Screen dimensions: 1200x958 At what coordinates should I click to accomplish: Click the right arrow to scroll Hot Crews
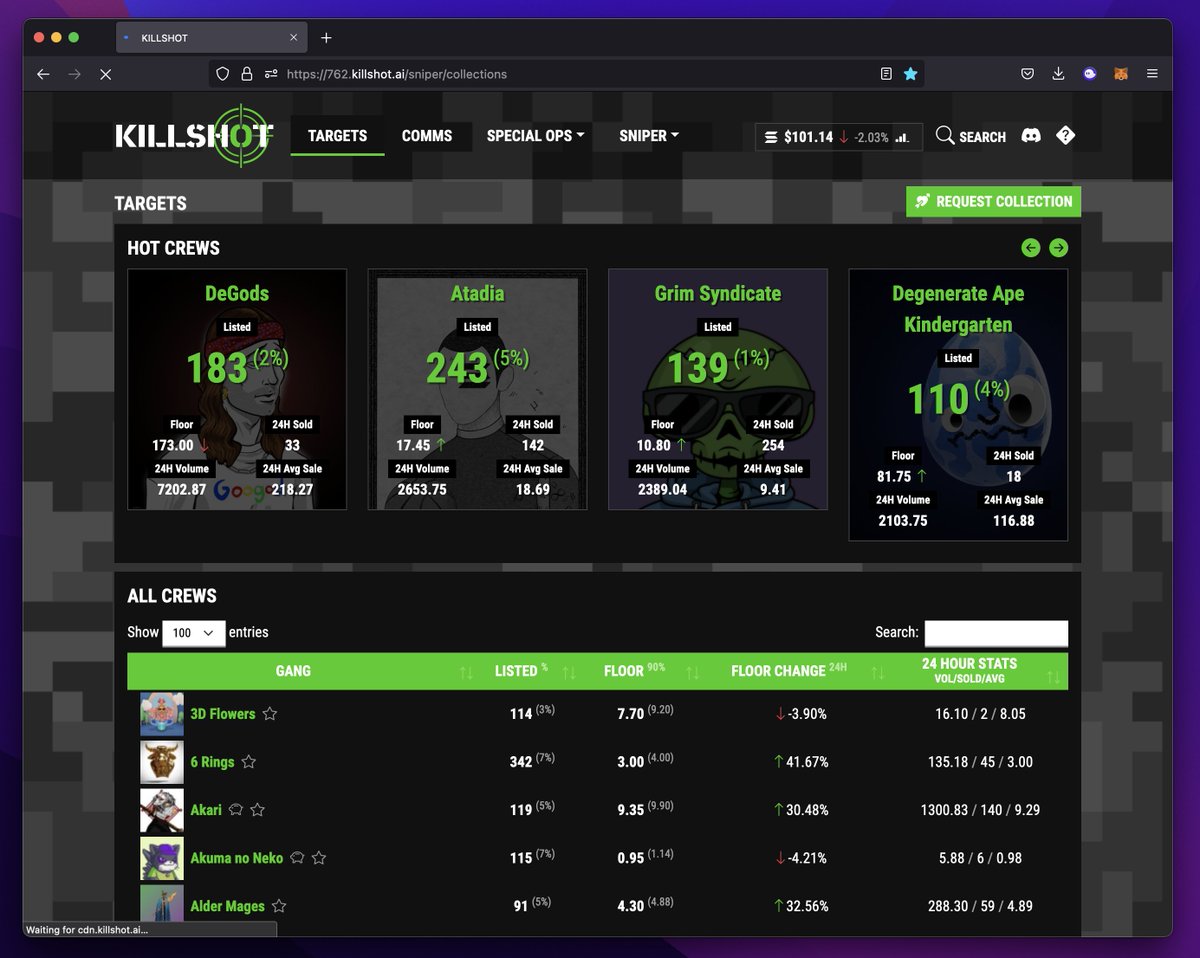point(1059,248)
